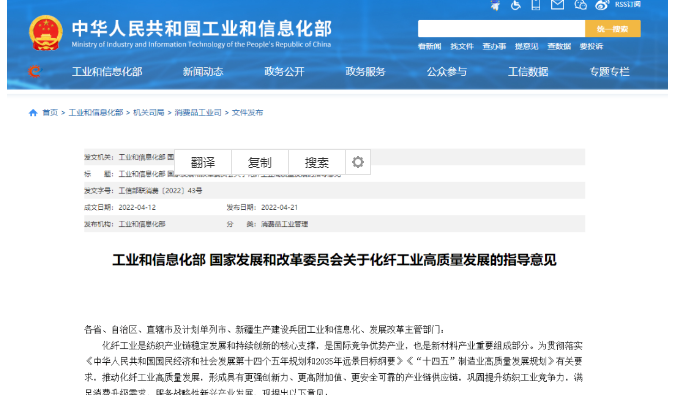The width and height of the screenshot is (674, 395).
Task: Open 专题专栏 nav menu
Action: (x=610, y=72)
